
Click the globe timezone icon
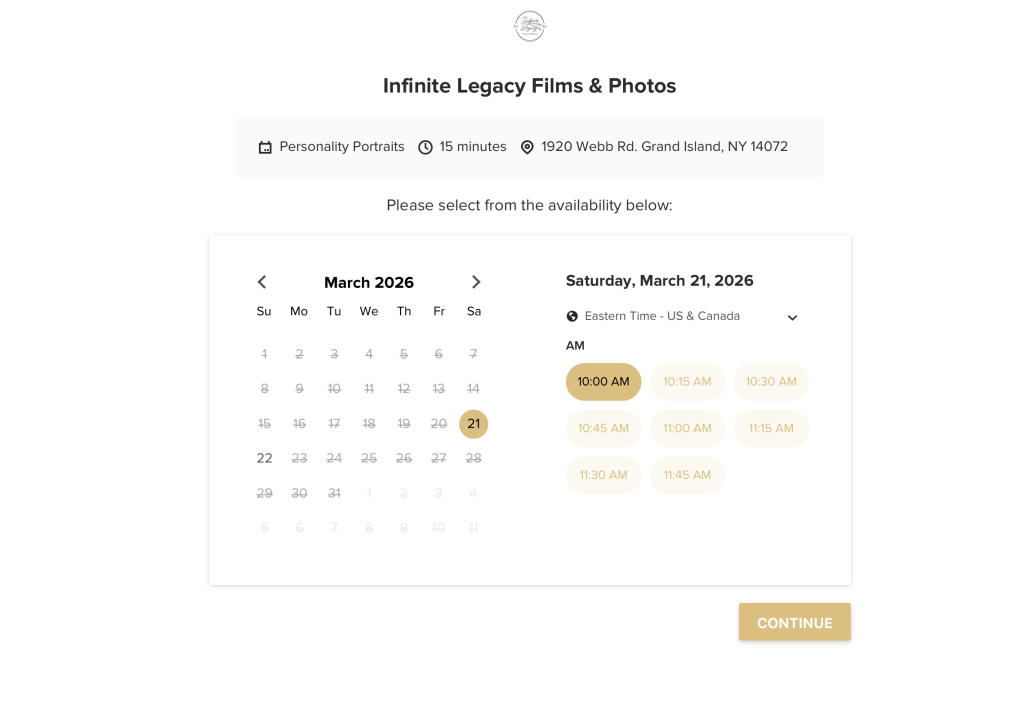tap(572, 316)
